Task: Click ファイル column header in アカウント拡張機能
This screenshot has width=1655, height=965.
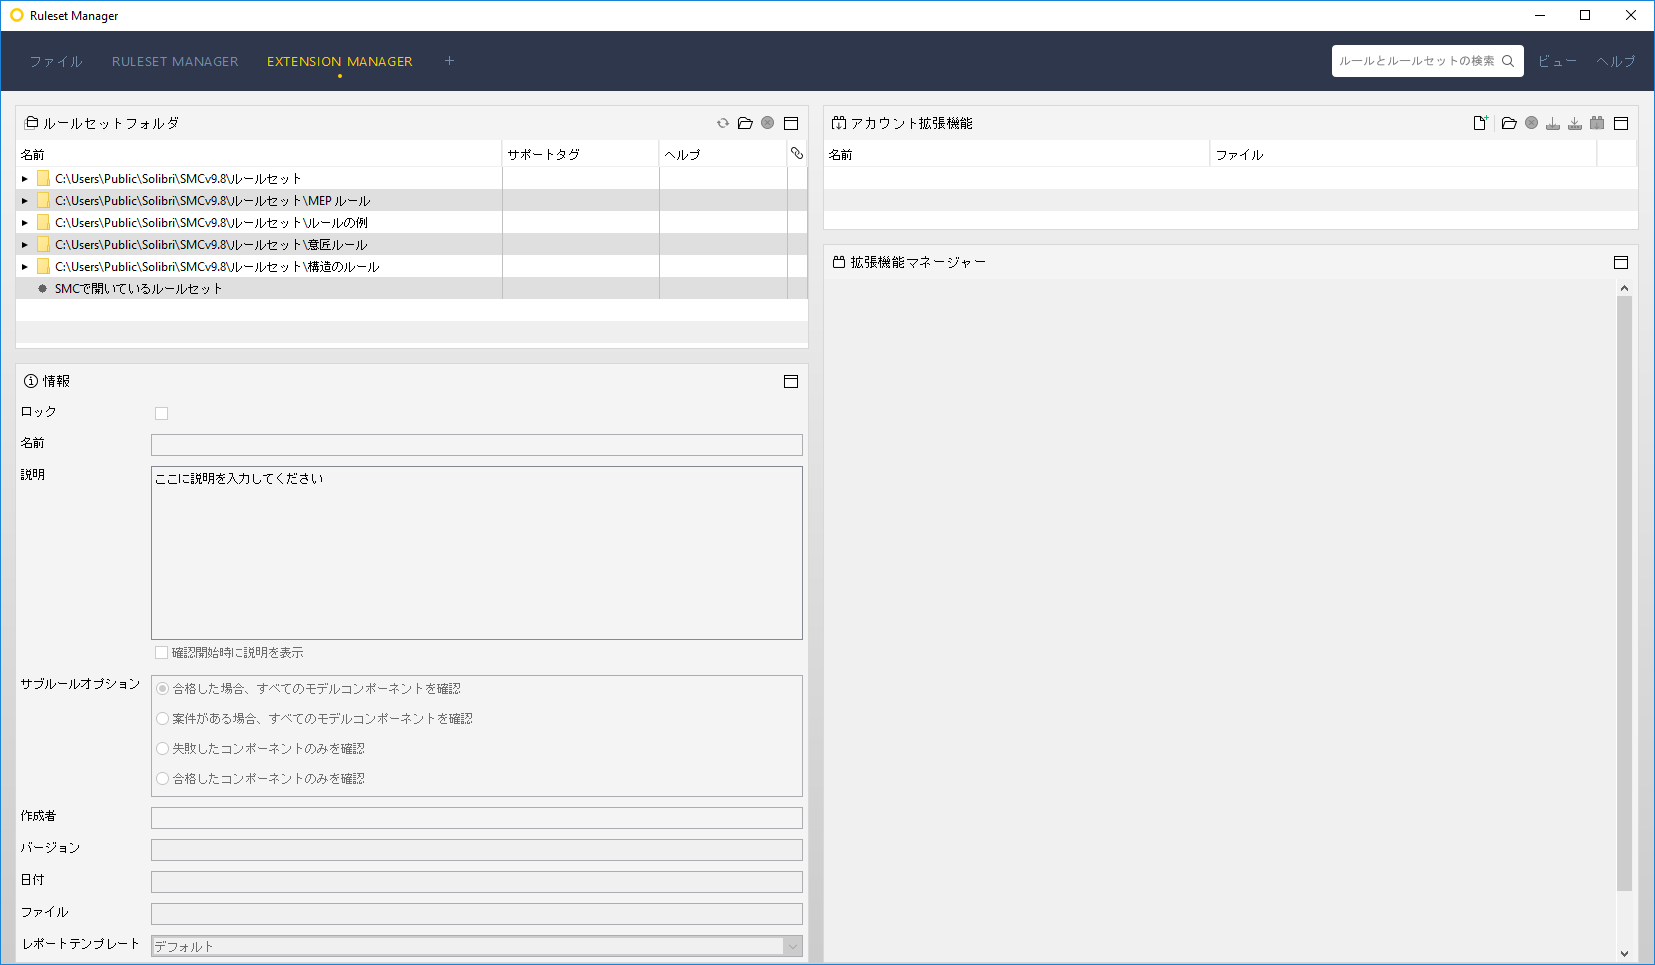Action: (x=1403, y=154)
